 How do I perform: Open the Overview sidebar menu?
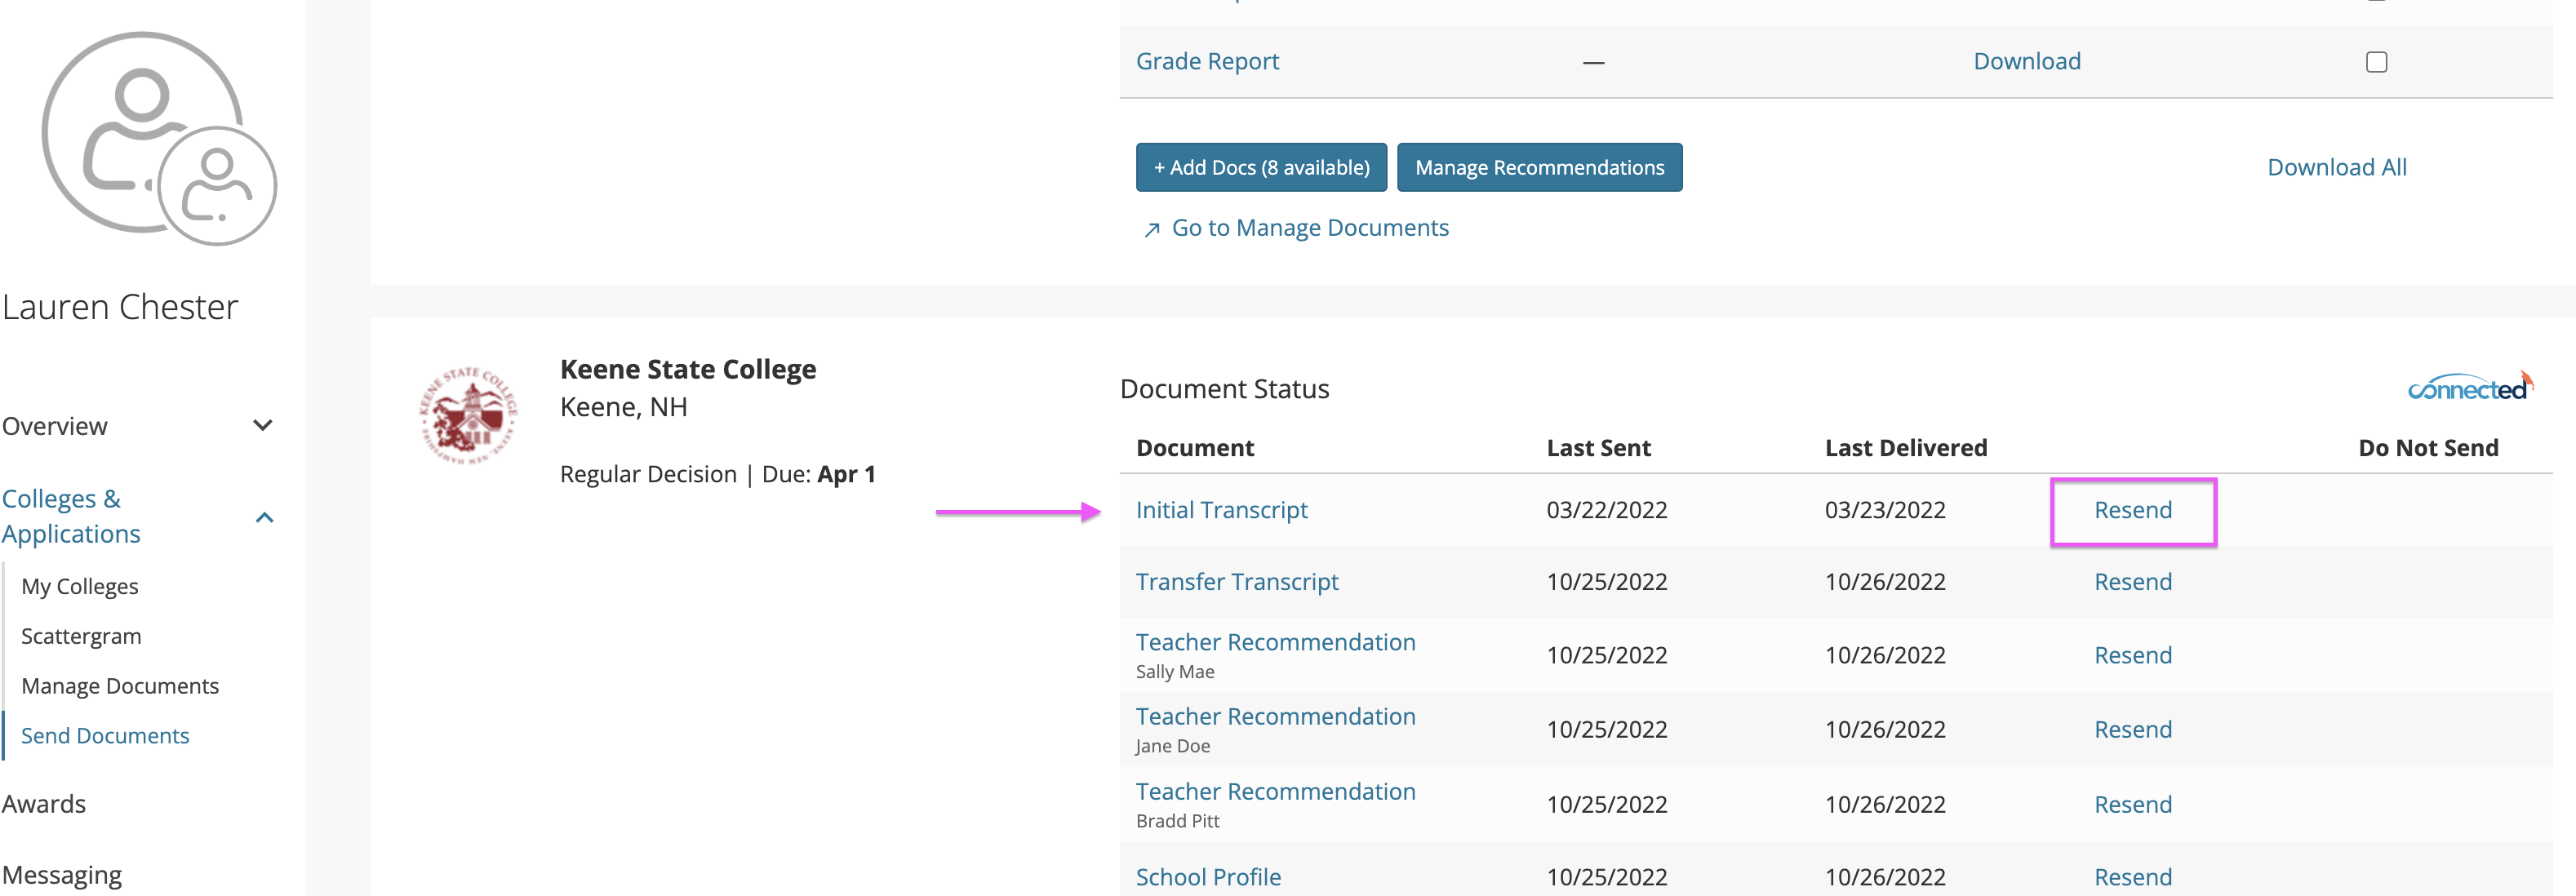(55, 426)
